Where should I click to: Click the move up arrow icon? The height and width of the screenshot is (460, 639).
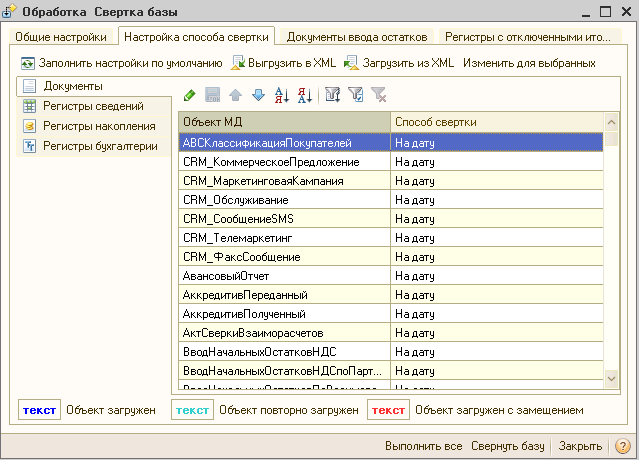point(236,95)
